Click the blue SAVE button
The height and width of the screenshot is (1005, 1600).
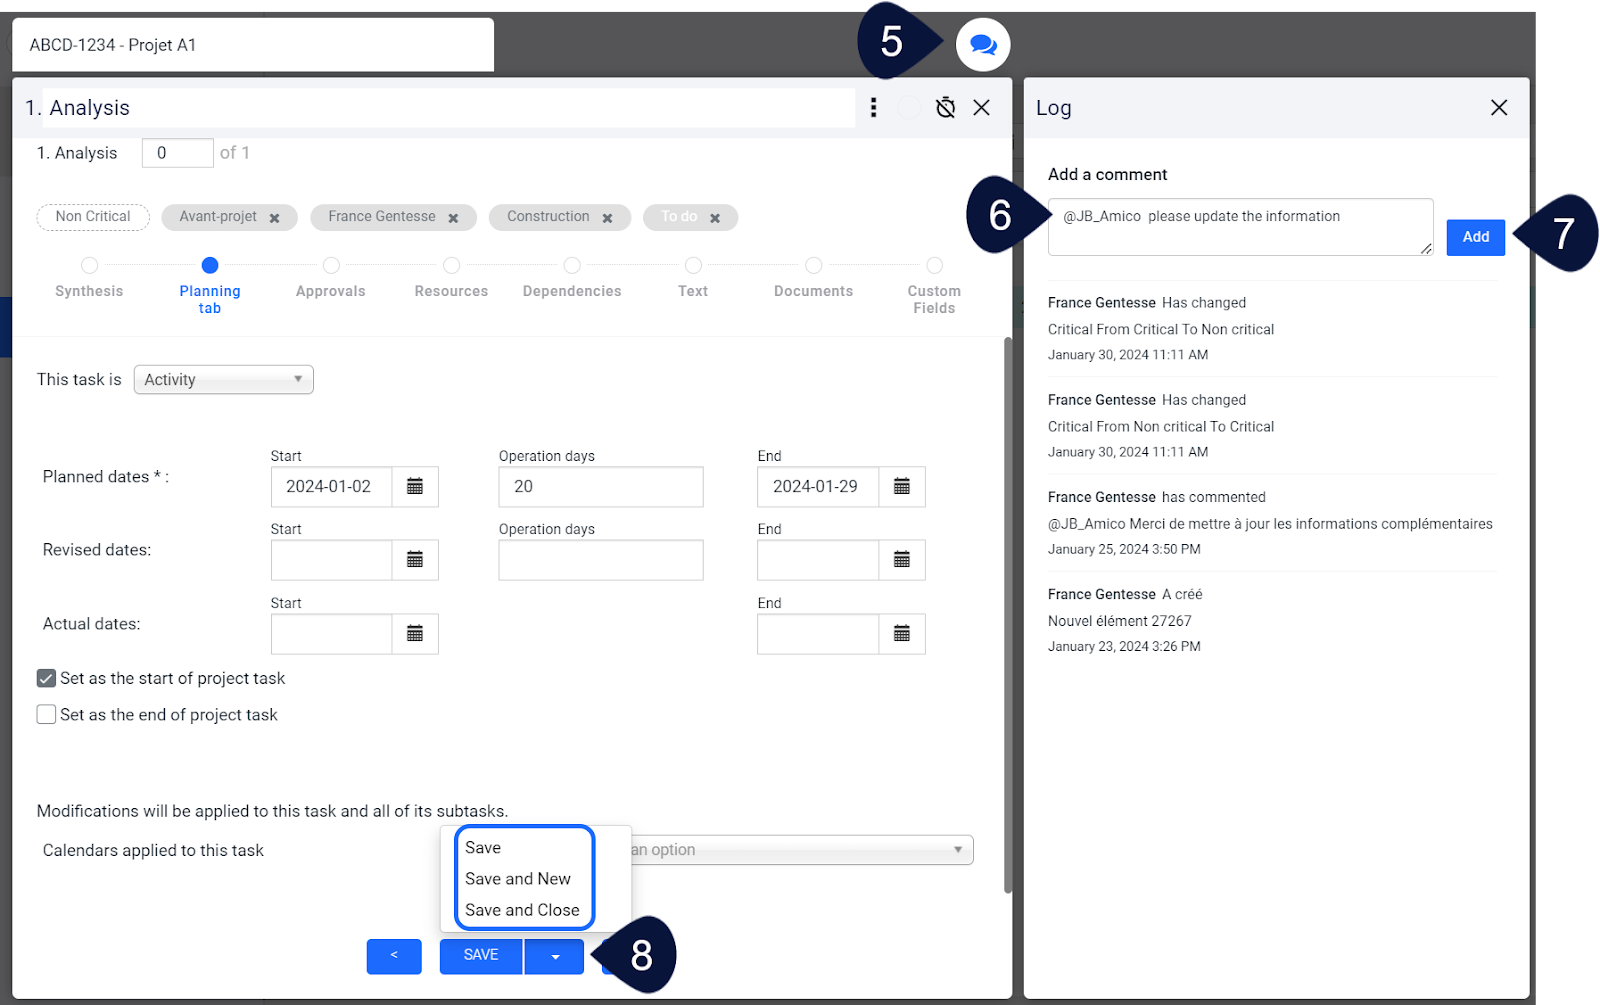pos(481,956)
